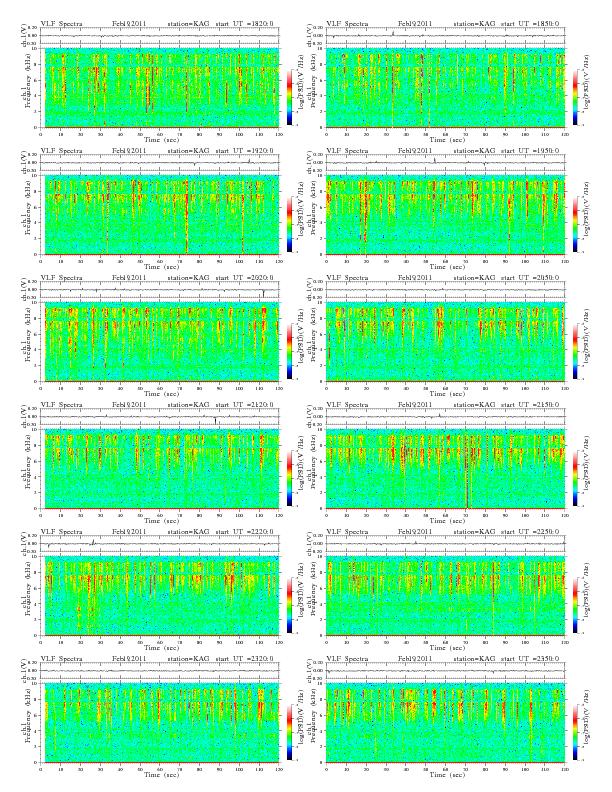Click the title text 'start UT =1920:0'

click(244, 151)
